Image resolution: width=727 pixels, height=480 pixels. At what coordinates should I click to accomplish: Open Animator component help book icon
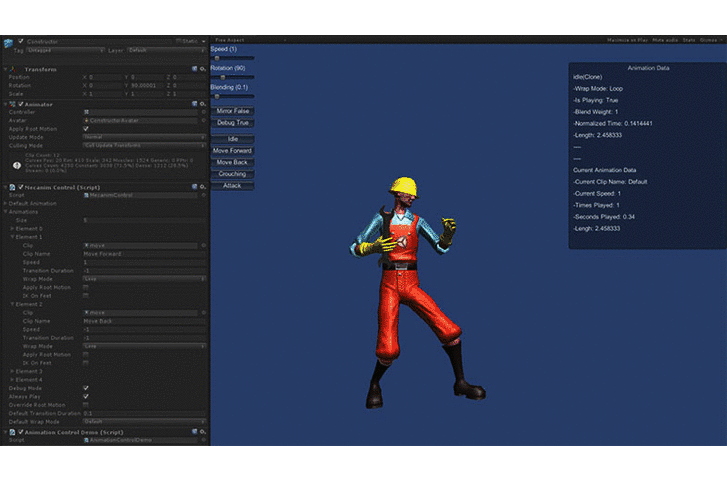point(195,104)
